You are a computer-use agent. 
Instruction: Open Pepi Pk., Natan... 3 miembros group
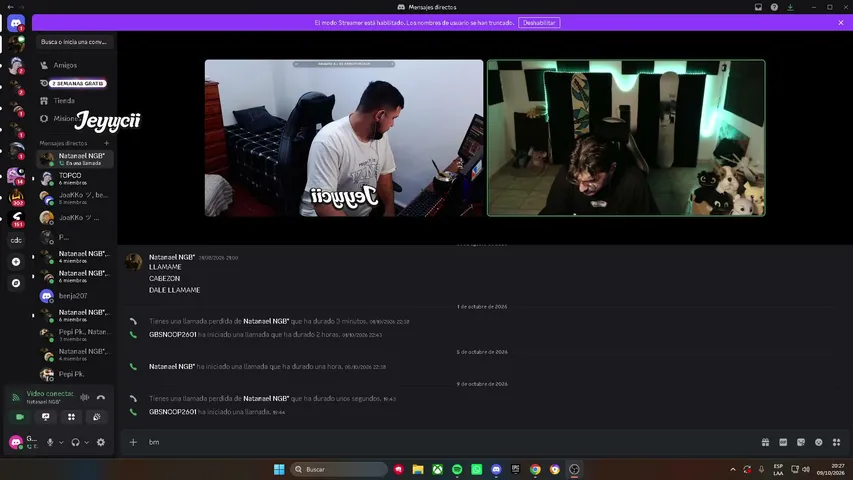click(75, 335)
